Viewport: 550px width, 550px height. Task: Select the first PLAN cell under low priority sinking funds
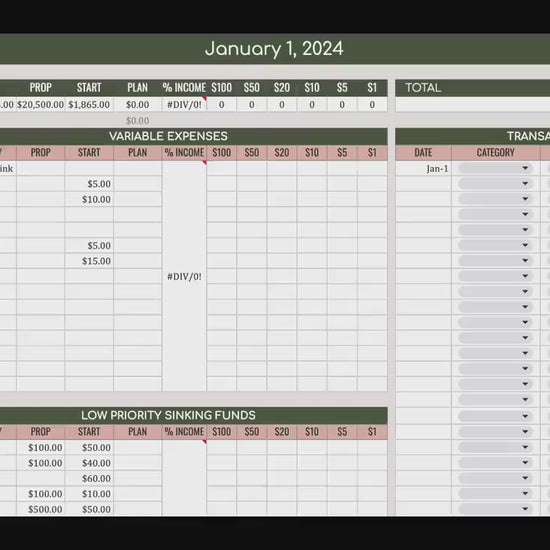click(138, 447)
